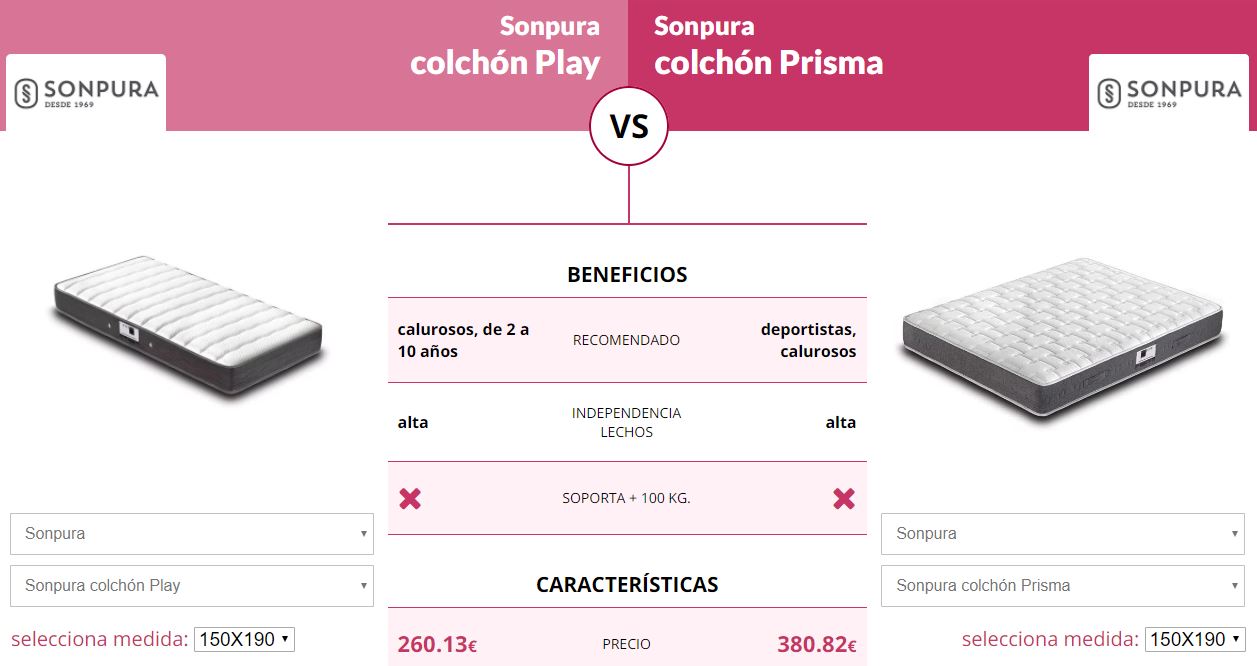Screen dimensions: 1257x666
Task: Click the BENEFICIOS section heading
Action: point(627,275)
